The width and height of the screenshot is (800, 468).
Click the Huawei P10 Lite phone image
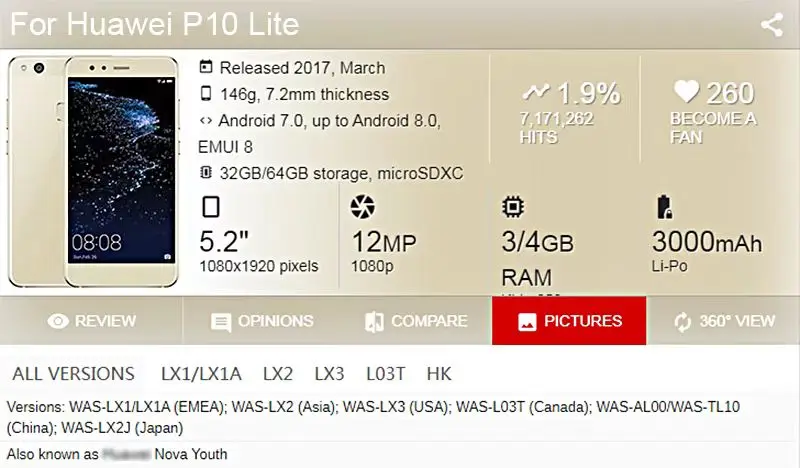pos(97,172)
